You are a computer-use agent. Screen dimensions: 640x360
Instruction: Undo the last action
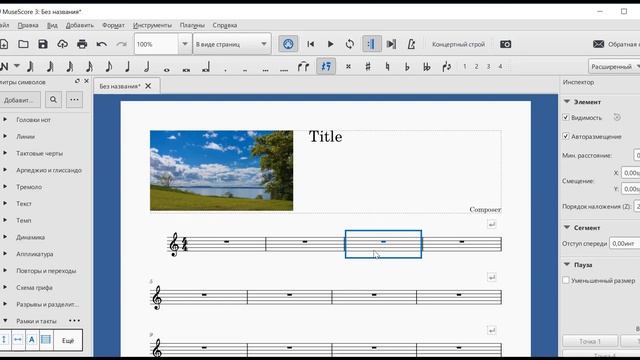point(102,44)
